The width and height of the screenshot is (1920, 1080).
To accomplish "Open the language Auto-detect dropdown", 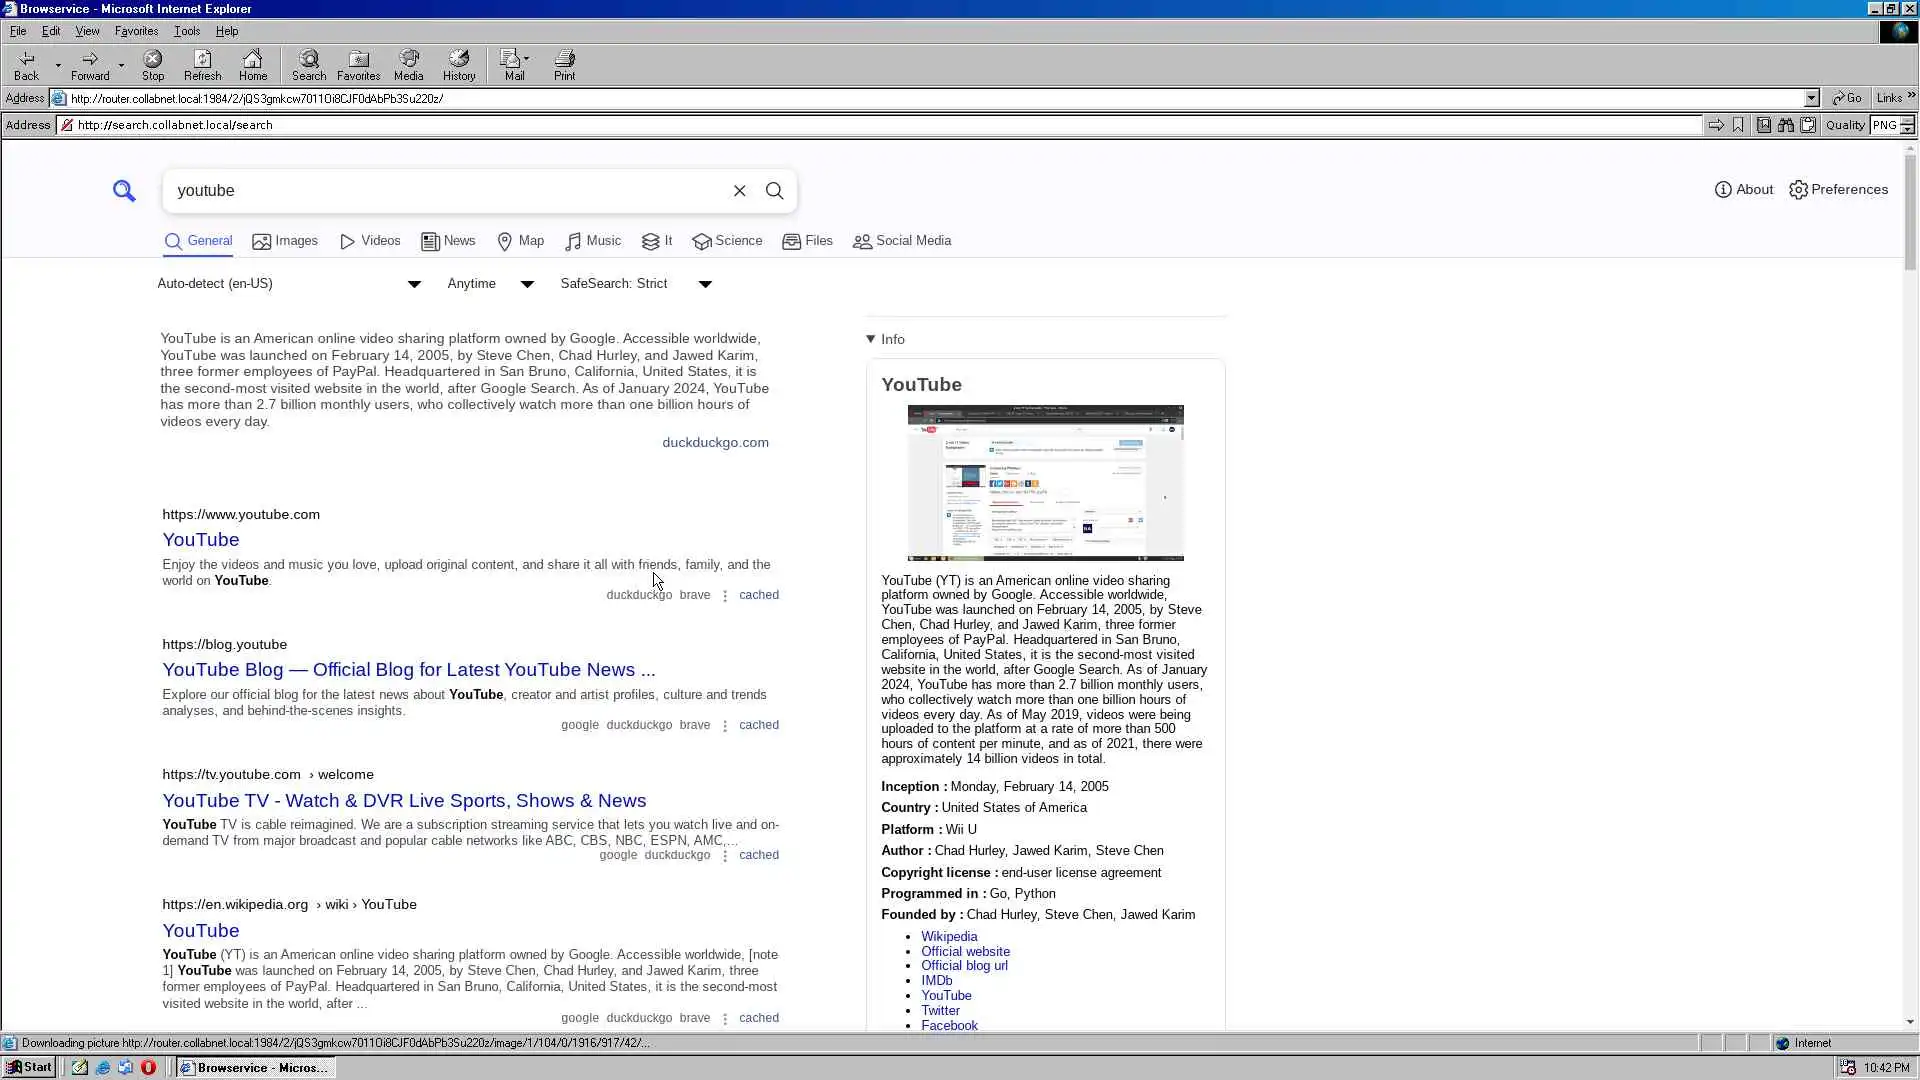I will point(288,284).
